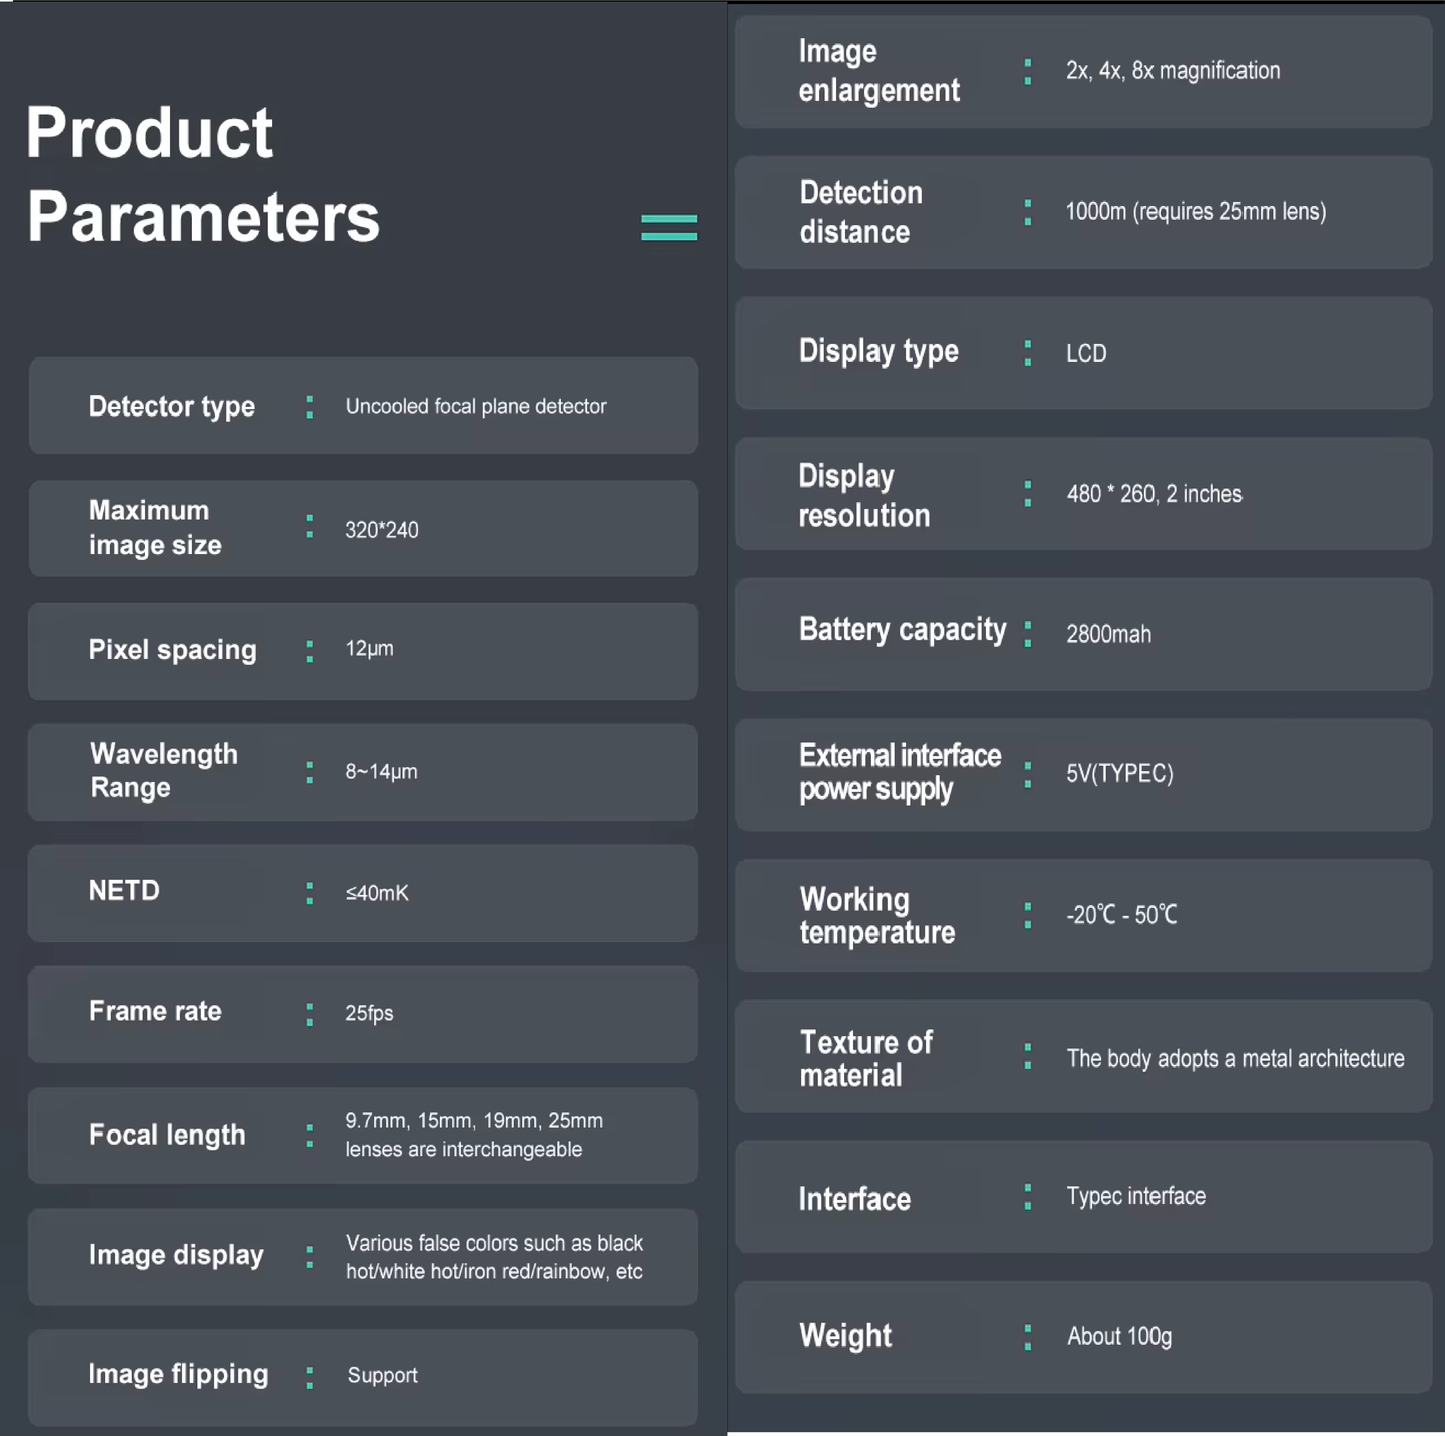Click the Working temperature range value
The height and width of the screenshot is (1436, 1445).
pyautogui.click(x=1121, y=915)
